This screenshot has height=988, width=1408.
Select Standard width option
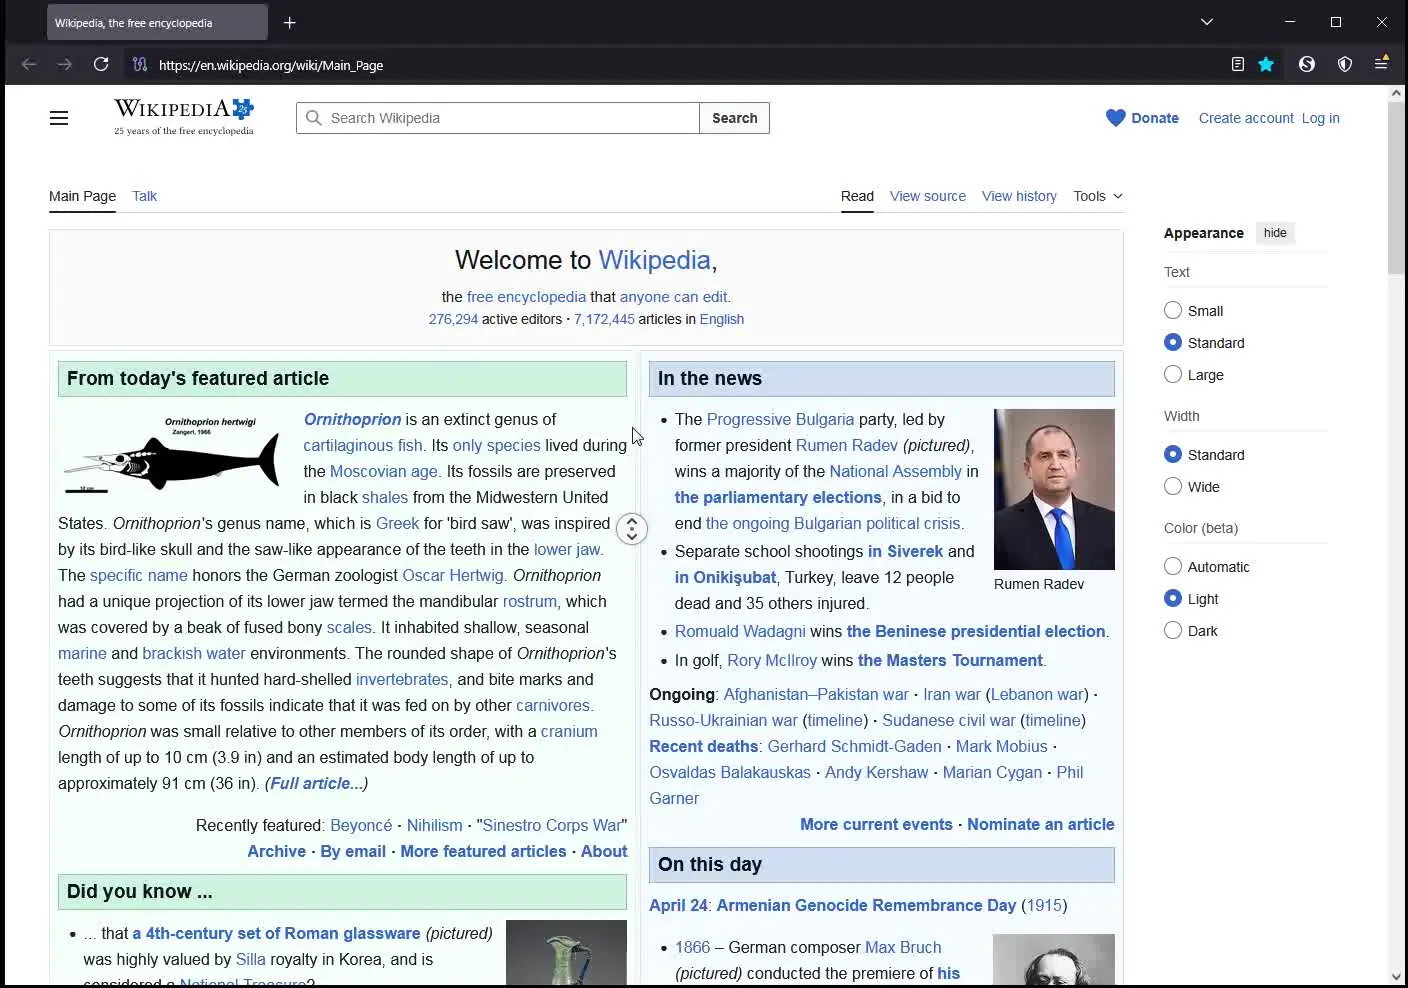[x=1173, y=455]
